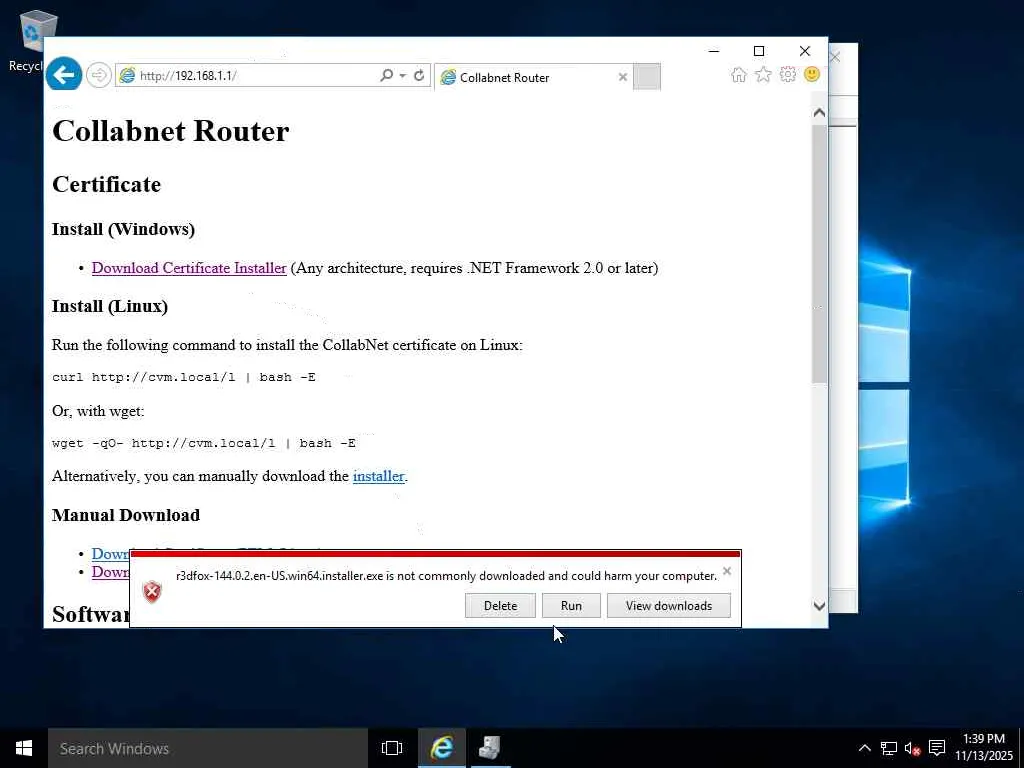
Task: Delete the downloaded r3dfox installer
Action: tap(500, 605)
